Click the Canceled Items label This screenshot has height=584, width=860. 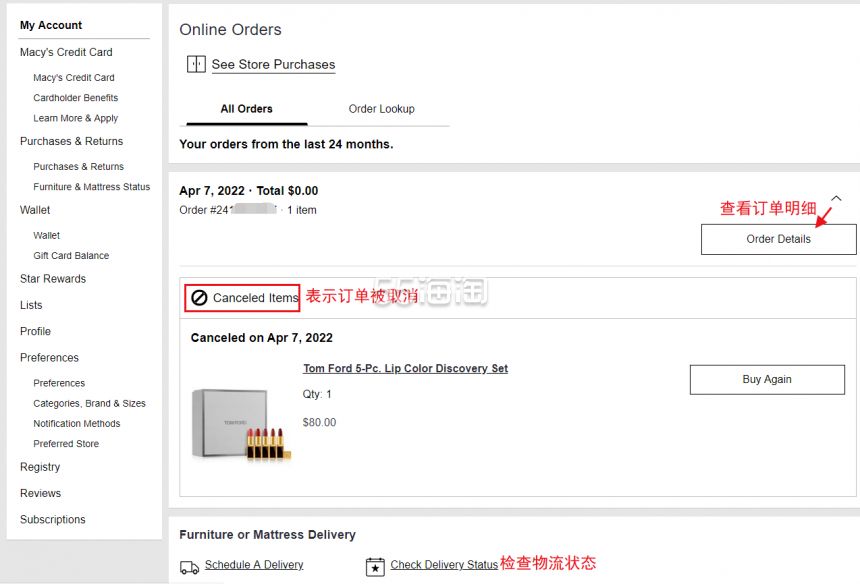coord(256,298)
